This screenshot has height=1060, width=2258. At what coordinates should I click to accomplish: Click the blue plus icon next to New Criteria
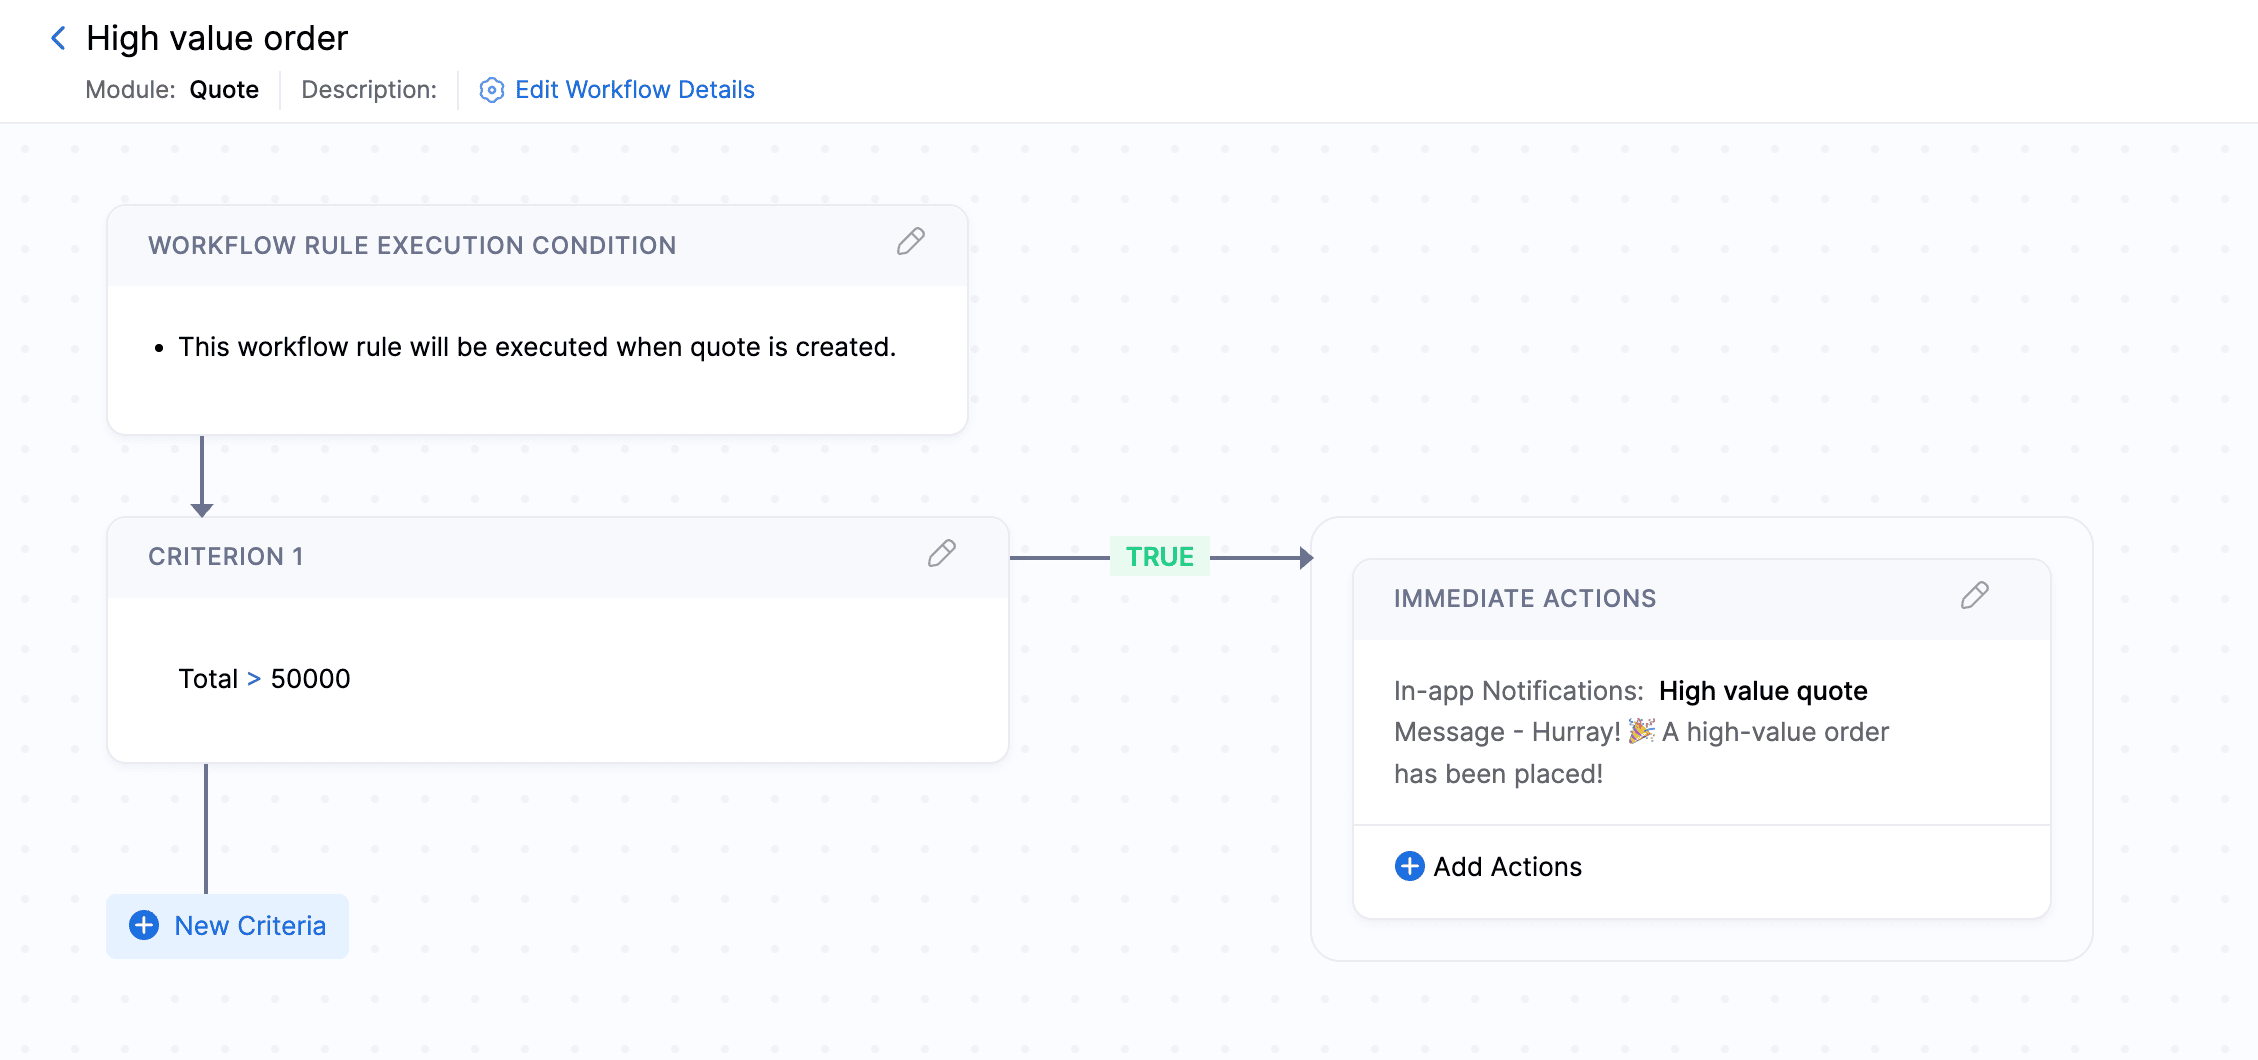tap(143, 926)
